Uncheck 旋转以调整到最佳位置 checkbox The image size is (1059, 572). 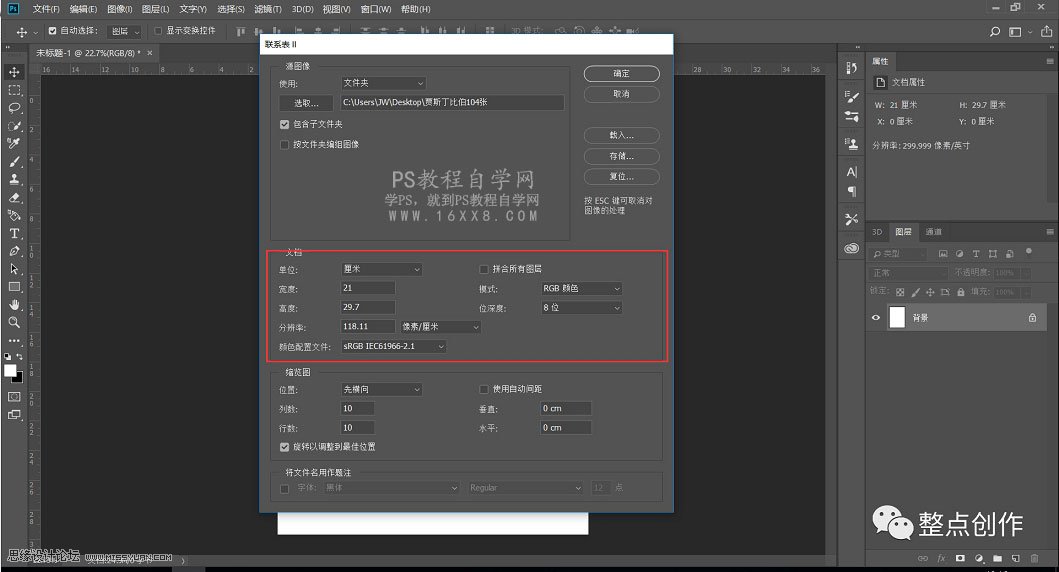tap(284, 447)
